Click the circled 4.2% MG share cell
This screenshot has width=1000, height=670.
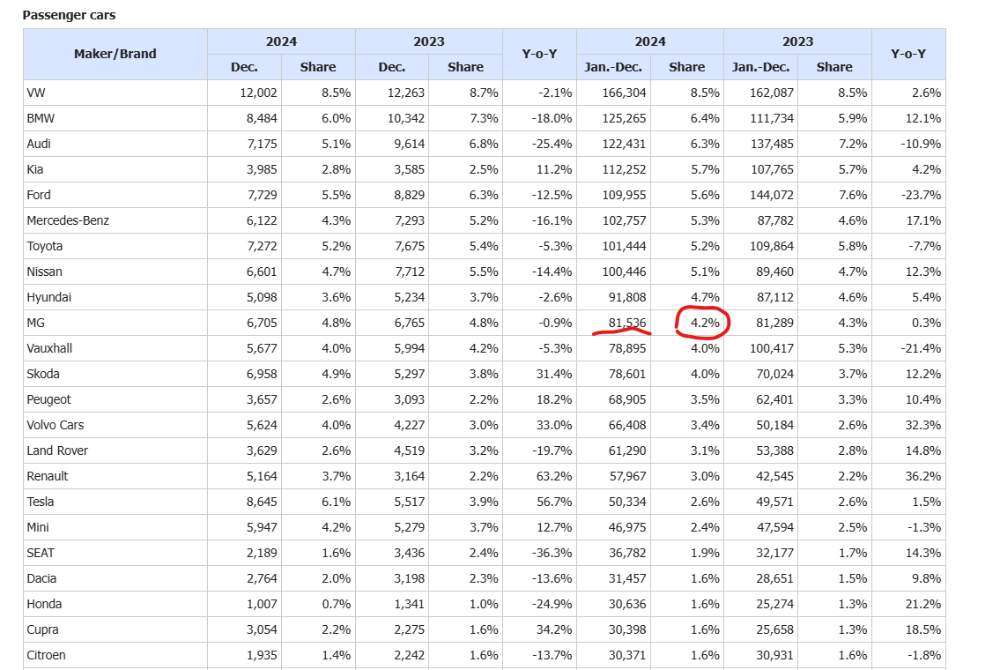pos(705,323)
